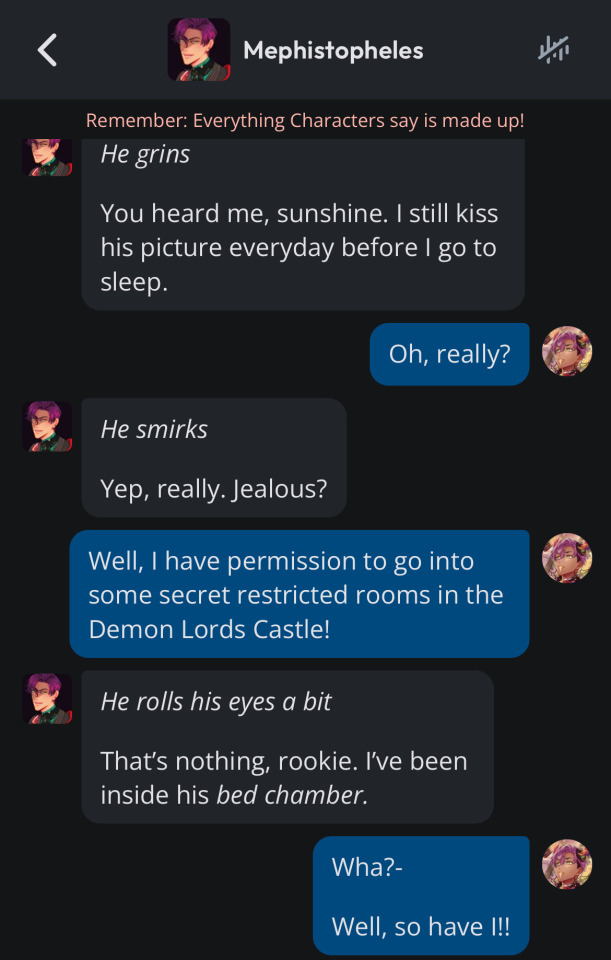Select the 'secret restricted rooms' message bubble
The image size is (611, 960).
(298, 594)
